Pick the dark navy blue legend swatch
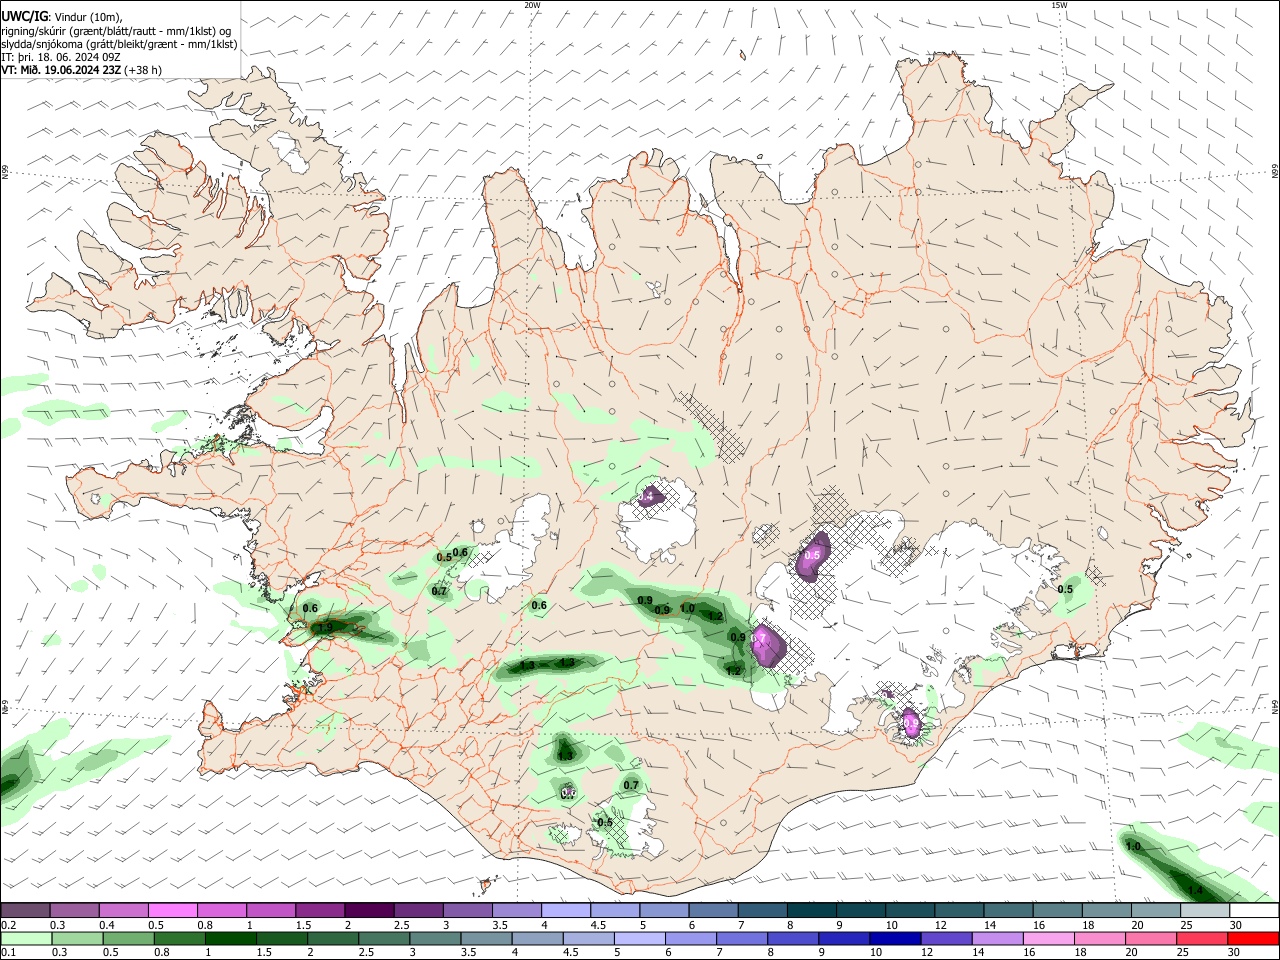The width and height of the screenshot is (1280, 960). [893, 938]
